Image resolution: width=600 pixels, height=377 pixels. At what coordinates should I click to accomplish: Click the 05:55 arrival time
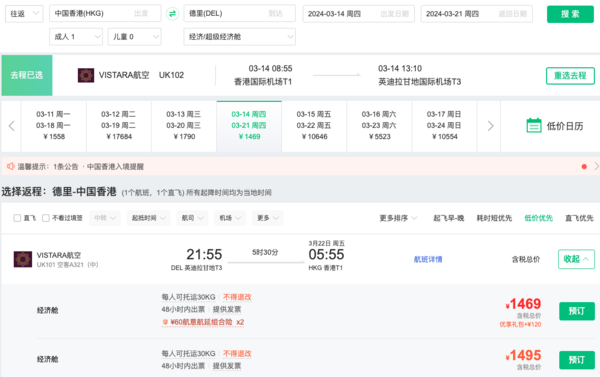coord(326,255)
